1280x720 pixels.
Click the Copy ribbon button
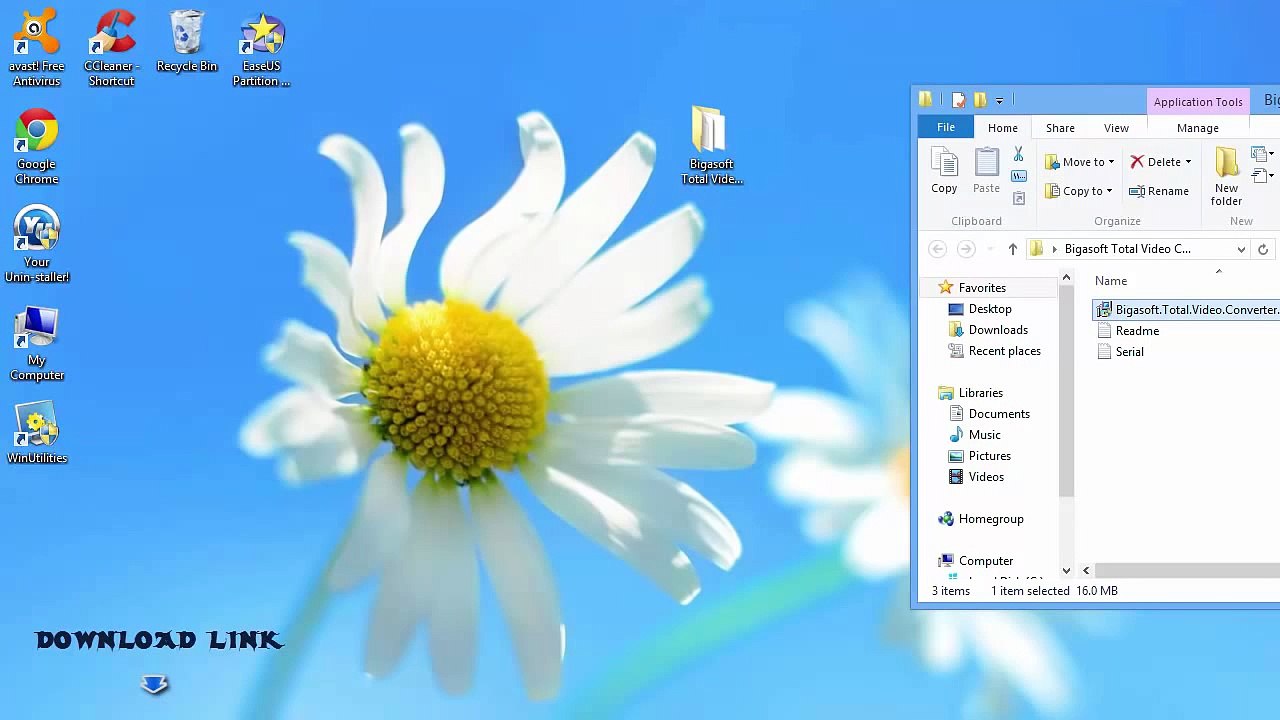pyautogui.click(x=944, y=170)
